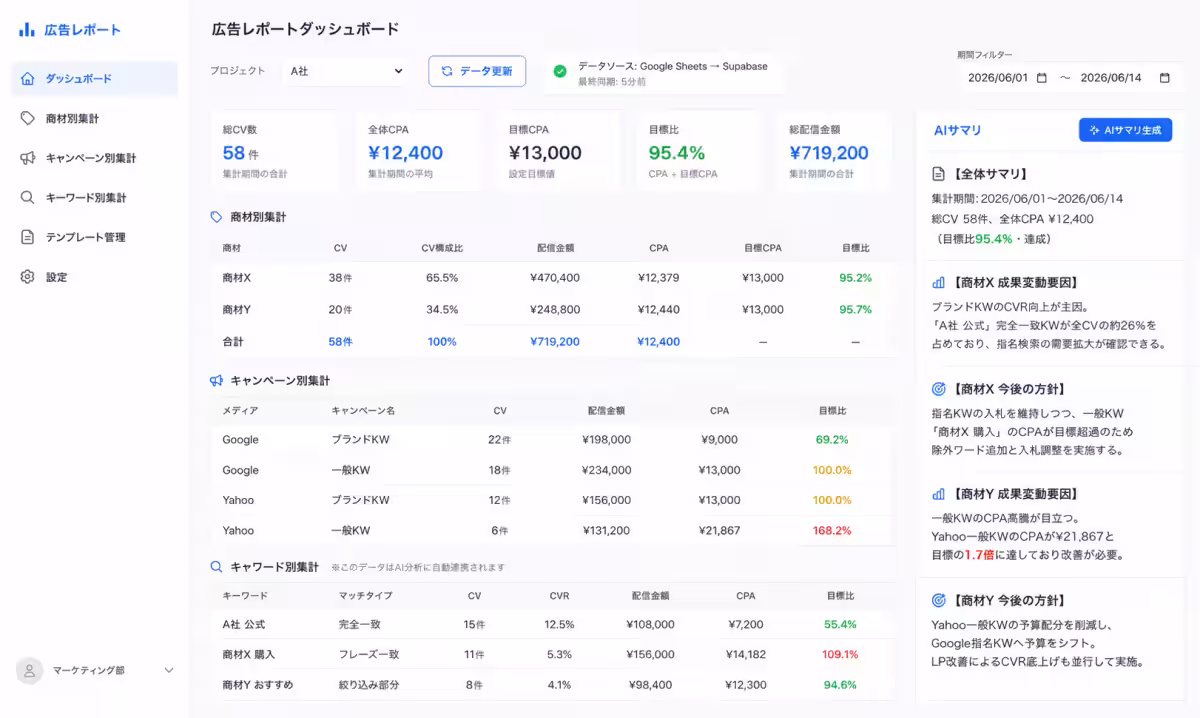
Task: Click the 総配信金額 card value ¥719,200
Action: [x=829, y=153]
